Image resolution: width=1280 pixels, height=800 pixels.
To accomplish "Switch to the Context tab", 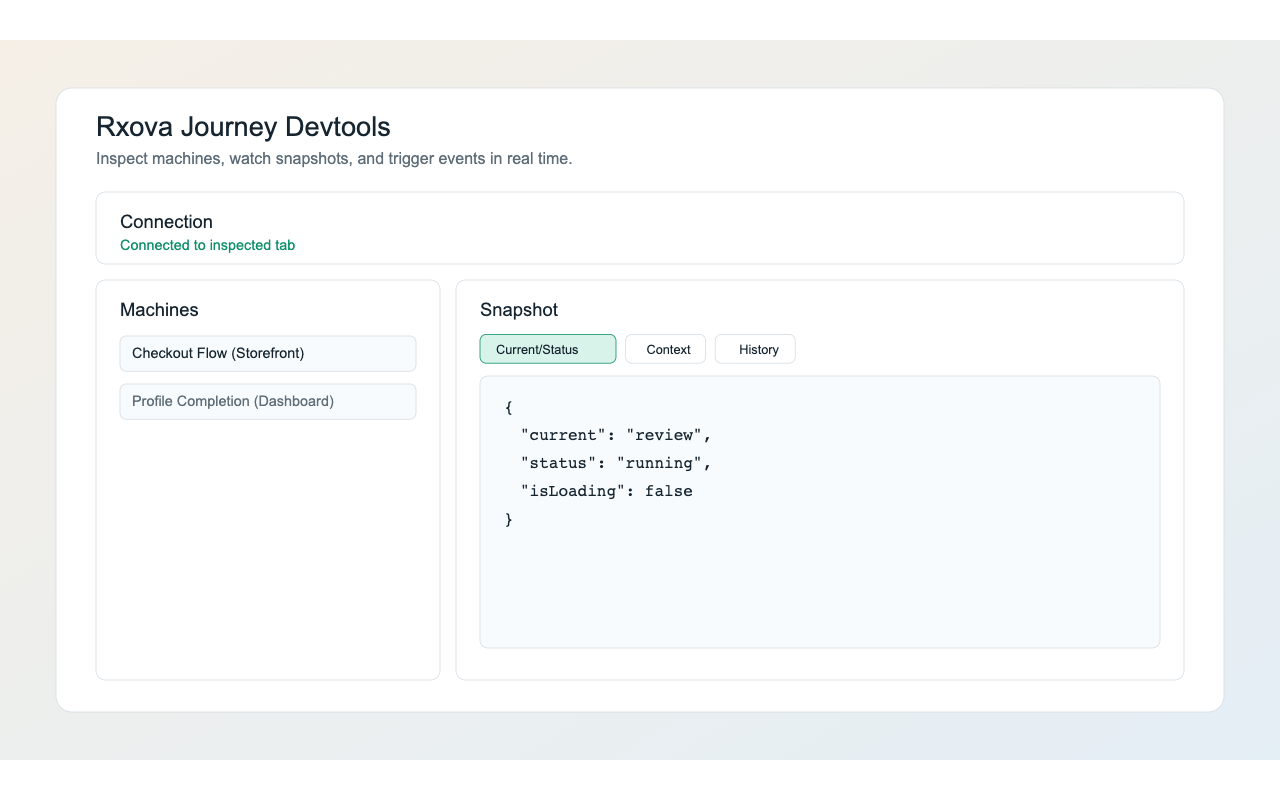I will 665,349.
